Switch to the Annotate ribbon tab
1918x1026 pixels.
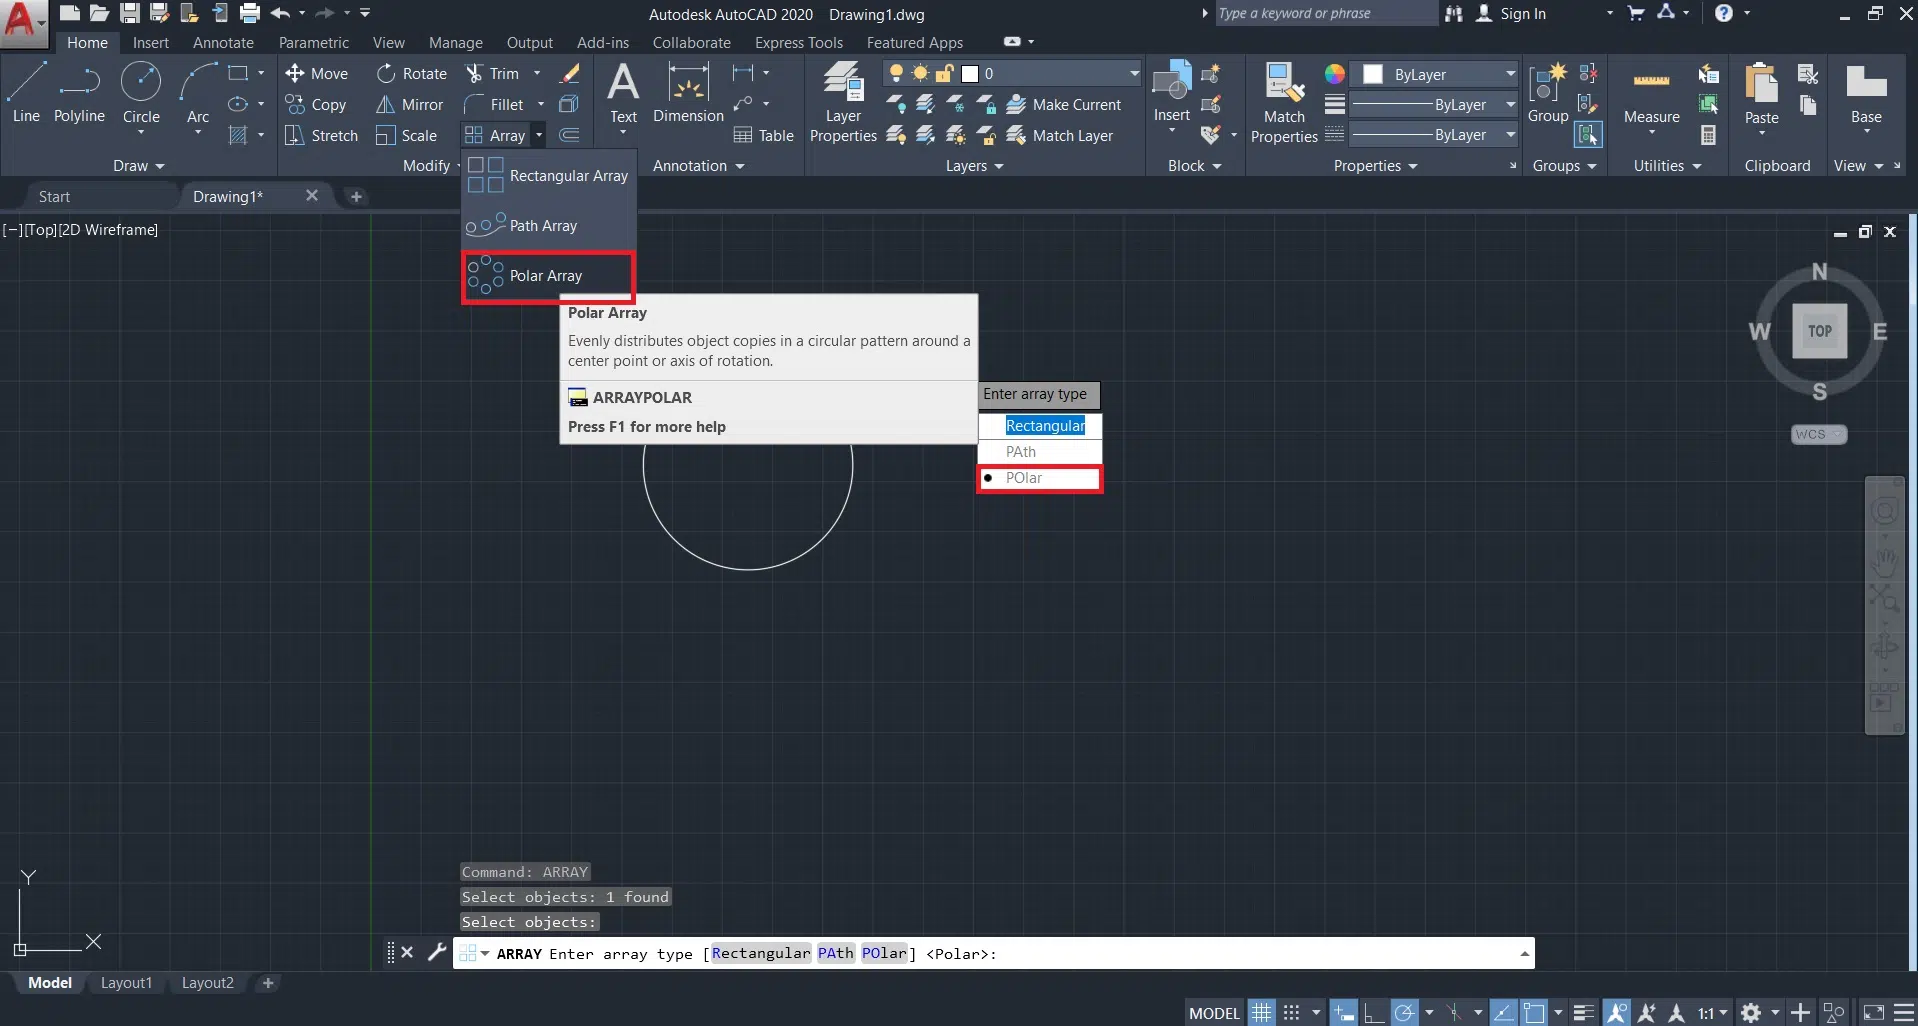[223, 43]
